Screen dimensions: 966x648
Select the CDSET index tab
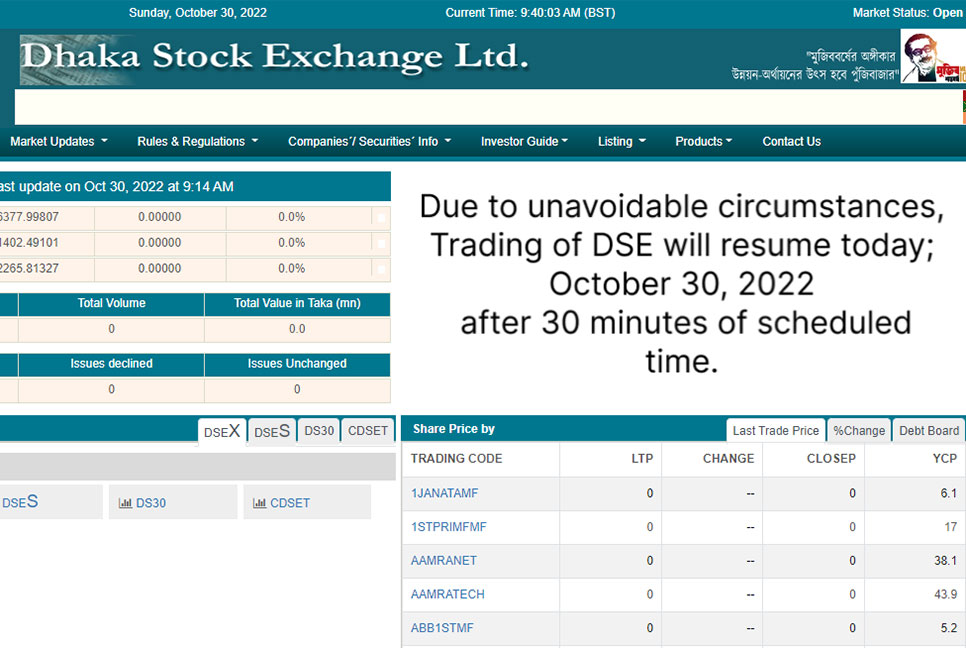[x=368, y=431]
